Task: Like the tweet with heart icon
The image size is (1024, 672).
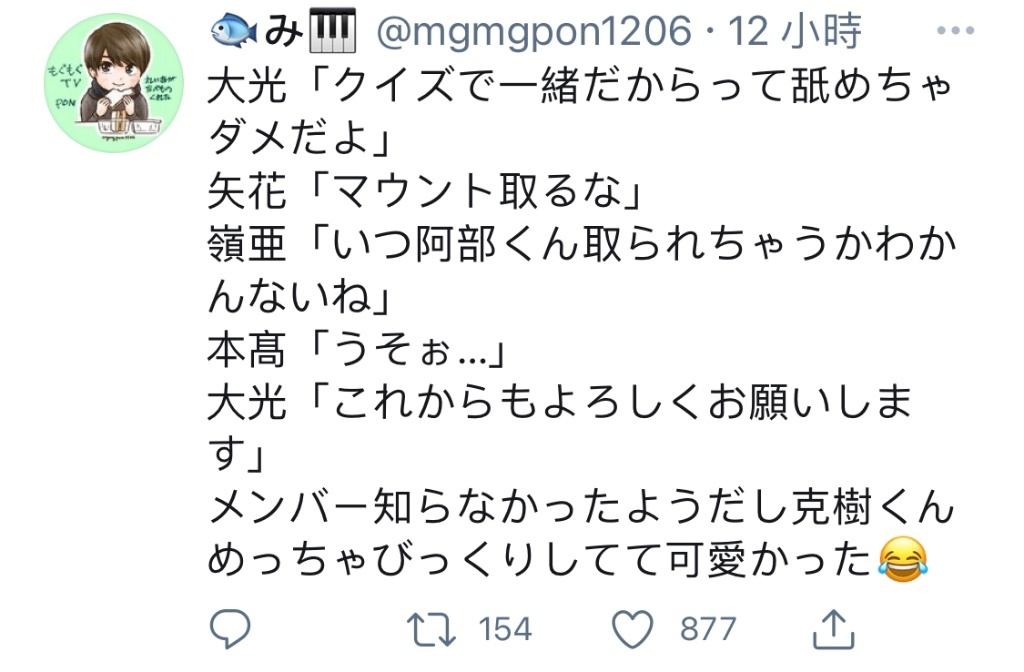Action: click(x=632, y=629)
